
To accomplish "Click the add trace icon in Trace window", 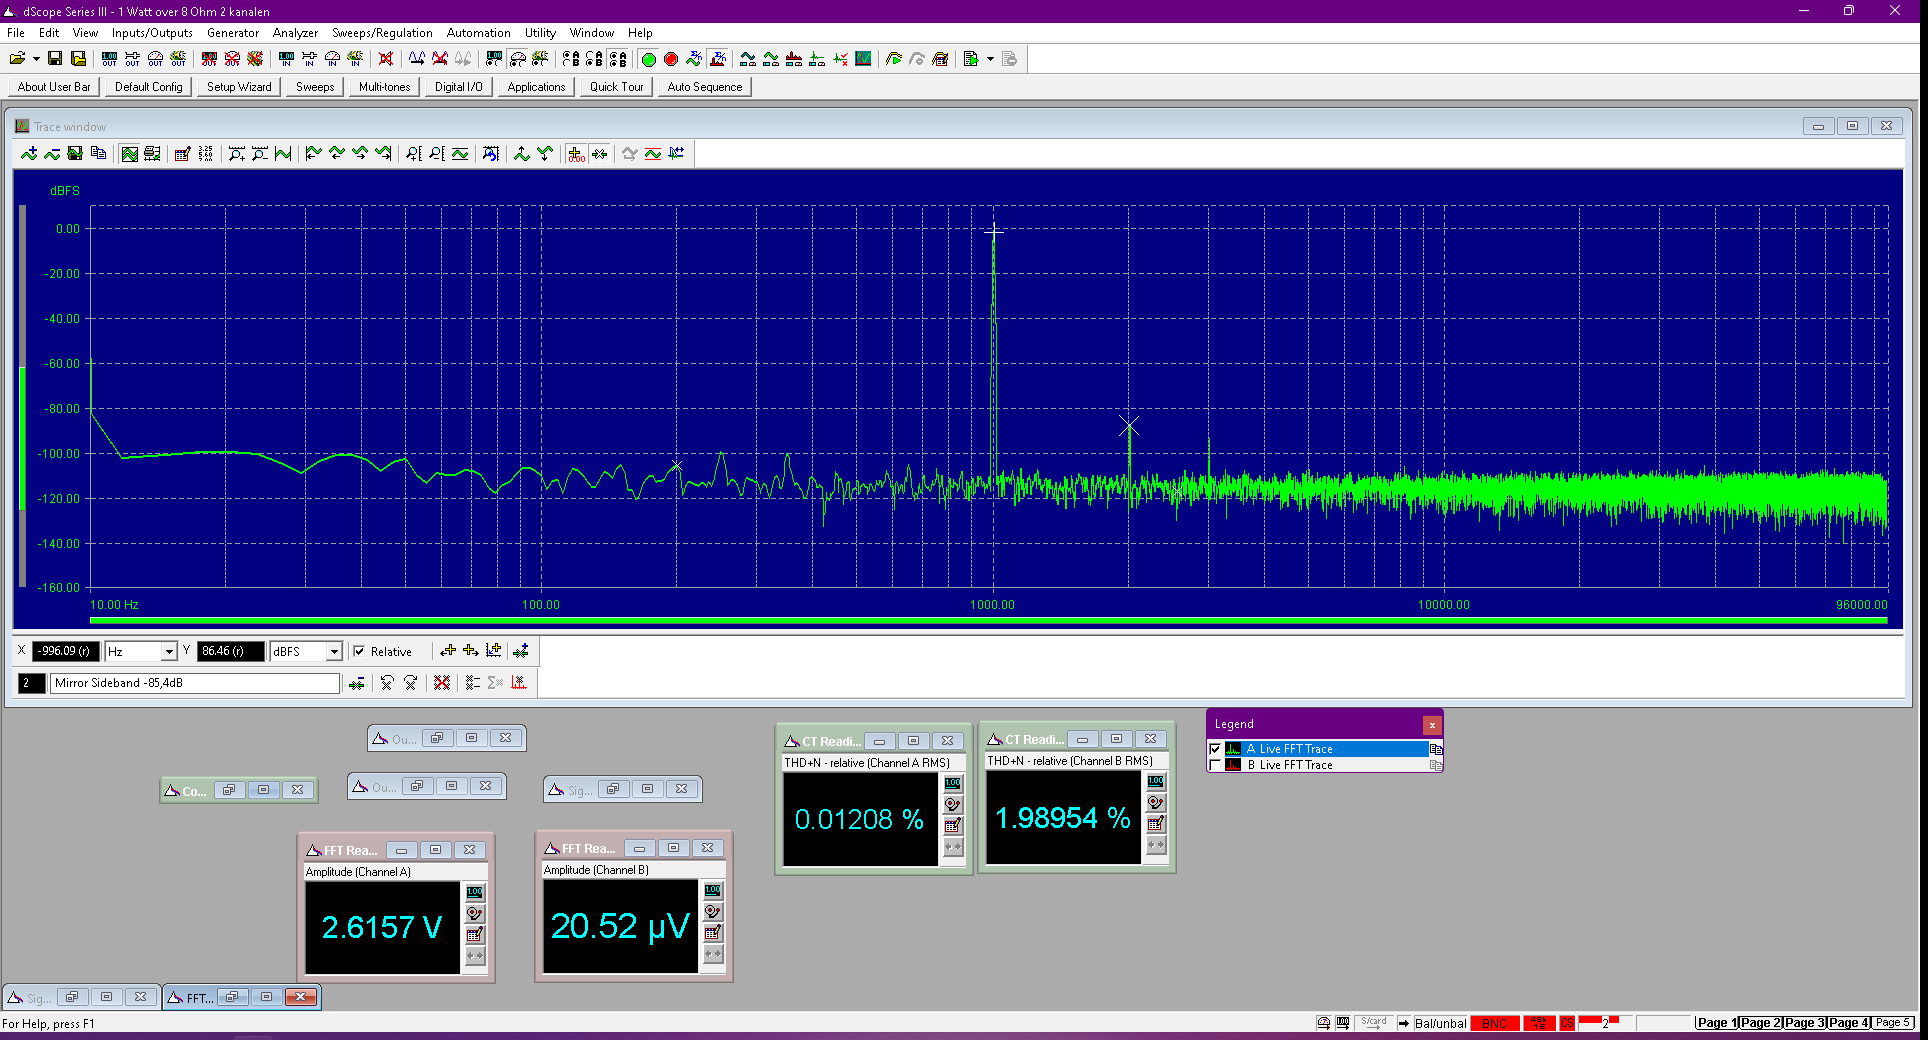I will [29, 153].
